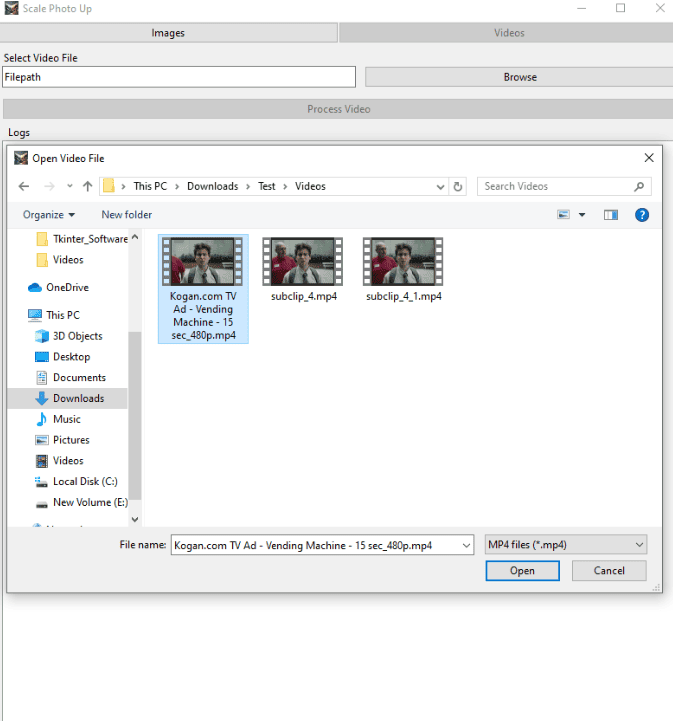673x721 pixels.
Task: Select OneDrive in navigation pane
Action: click(x=58, y=287)
